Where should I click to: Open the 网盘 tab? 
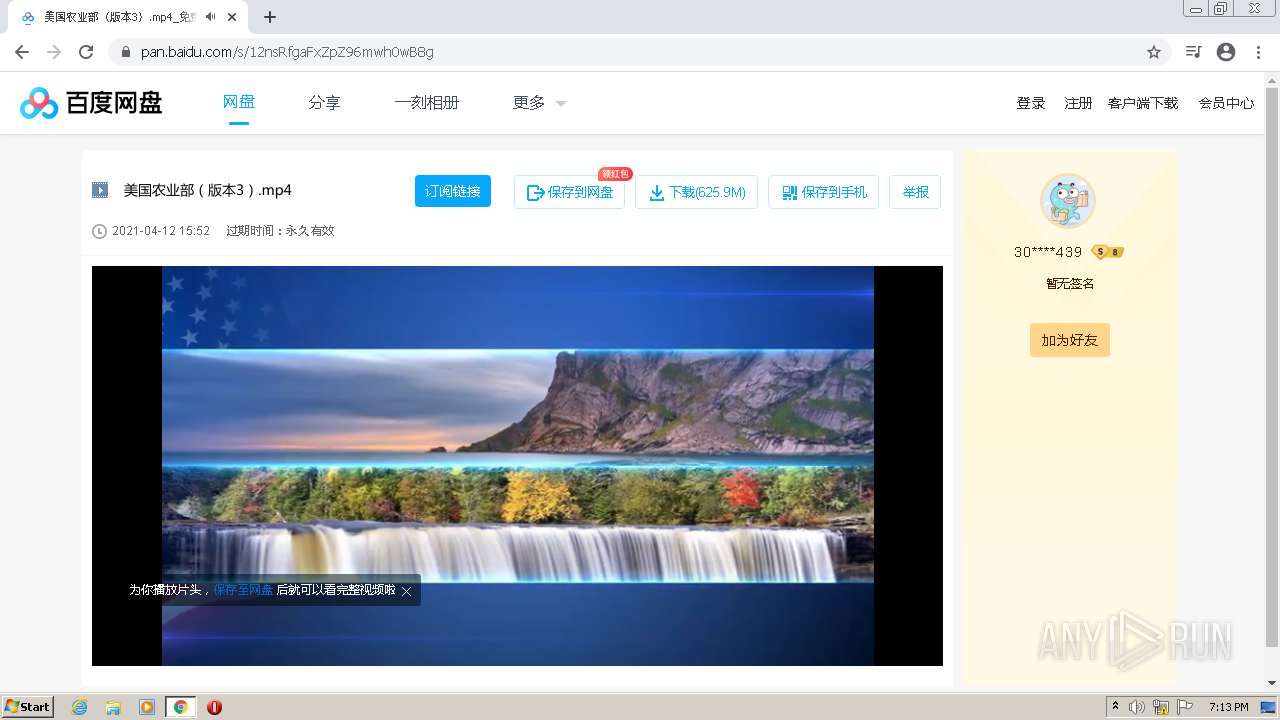(x=239, y=102)
